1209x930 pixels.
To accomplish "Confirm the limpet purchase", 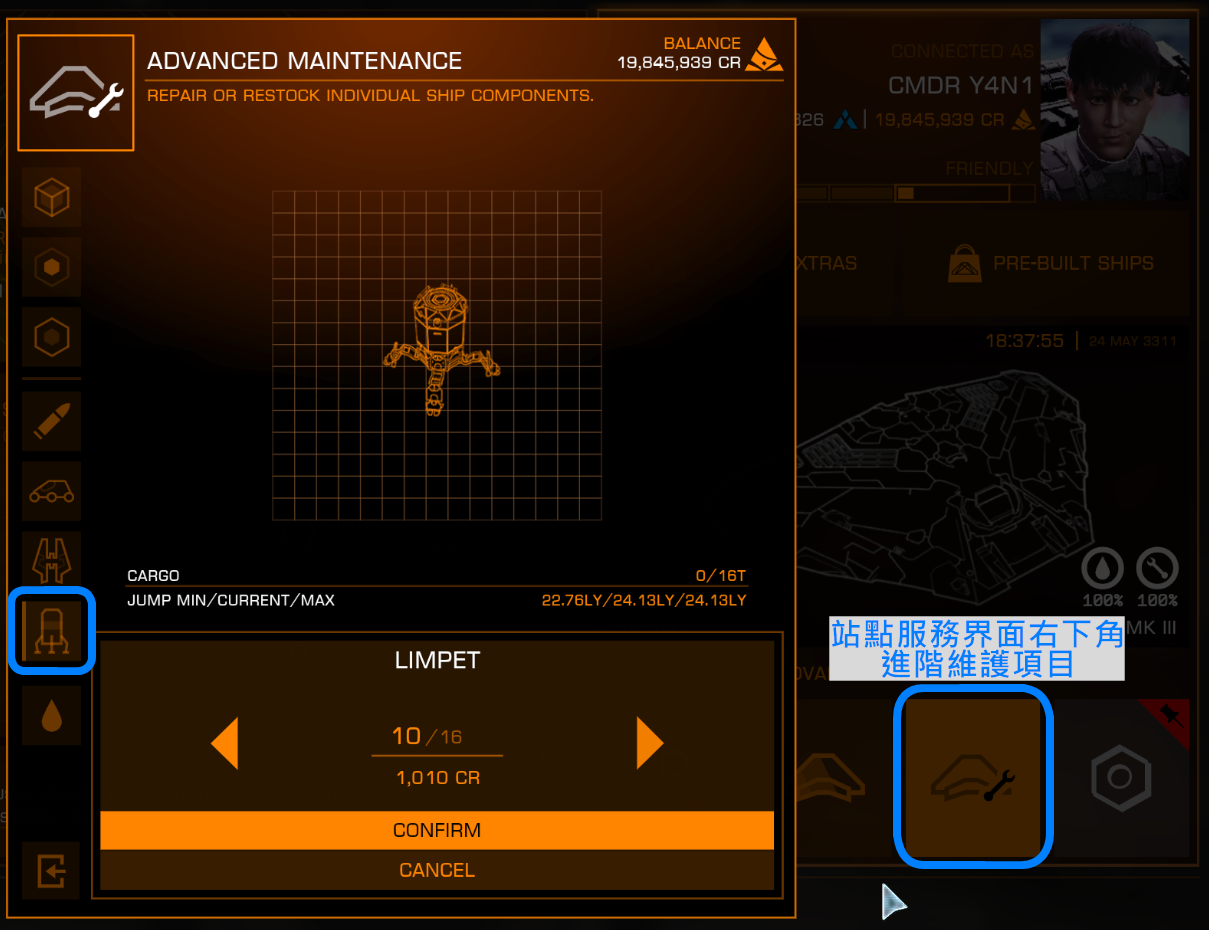I will 437,831.
